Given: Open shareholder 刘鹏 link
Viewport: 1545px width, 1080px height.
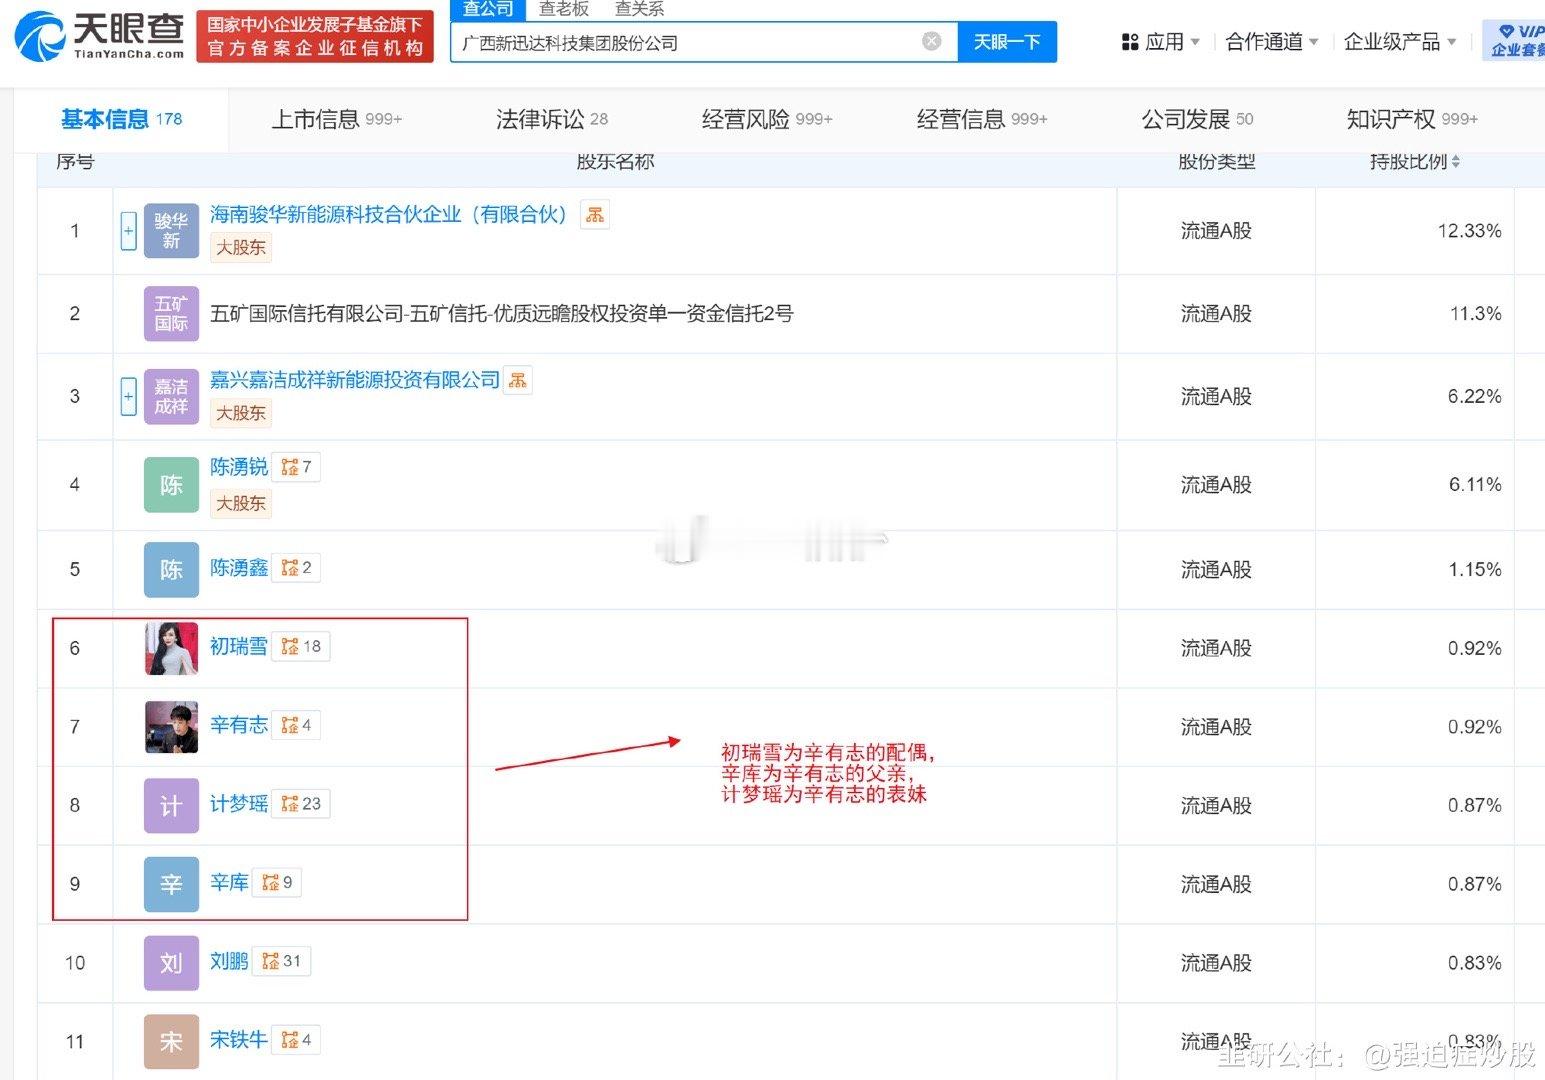Looking at the screenshot, I should 229,961.
